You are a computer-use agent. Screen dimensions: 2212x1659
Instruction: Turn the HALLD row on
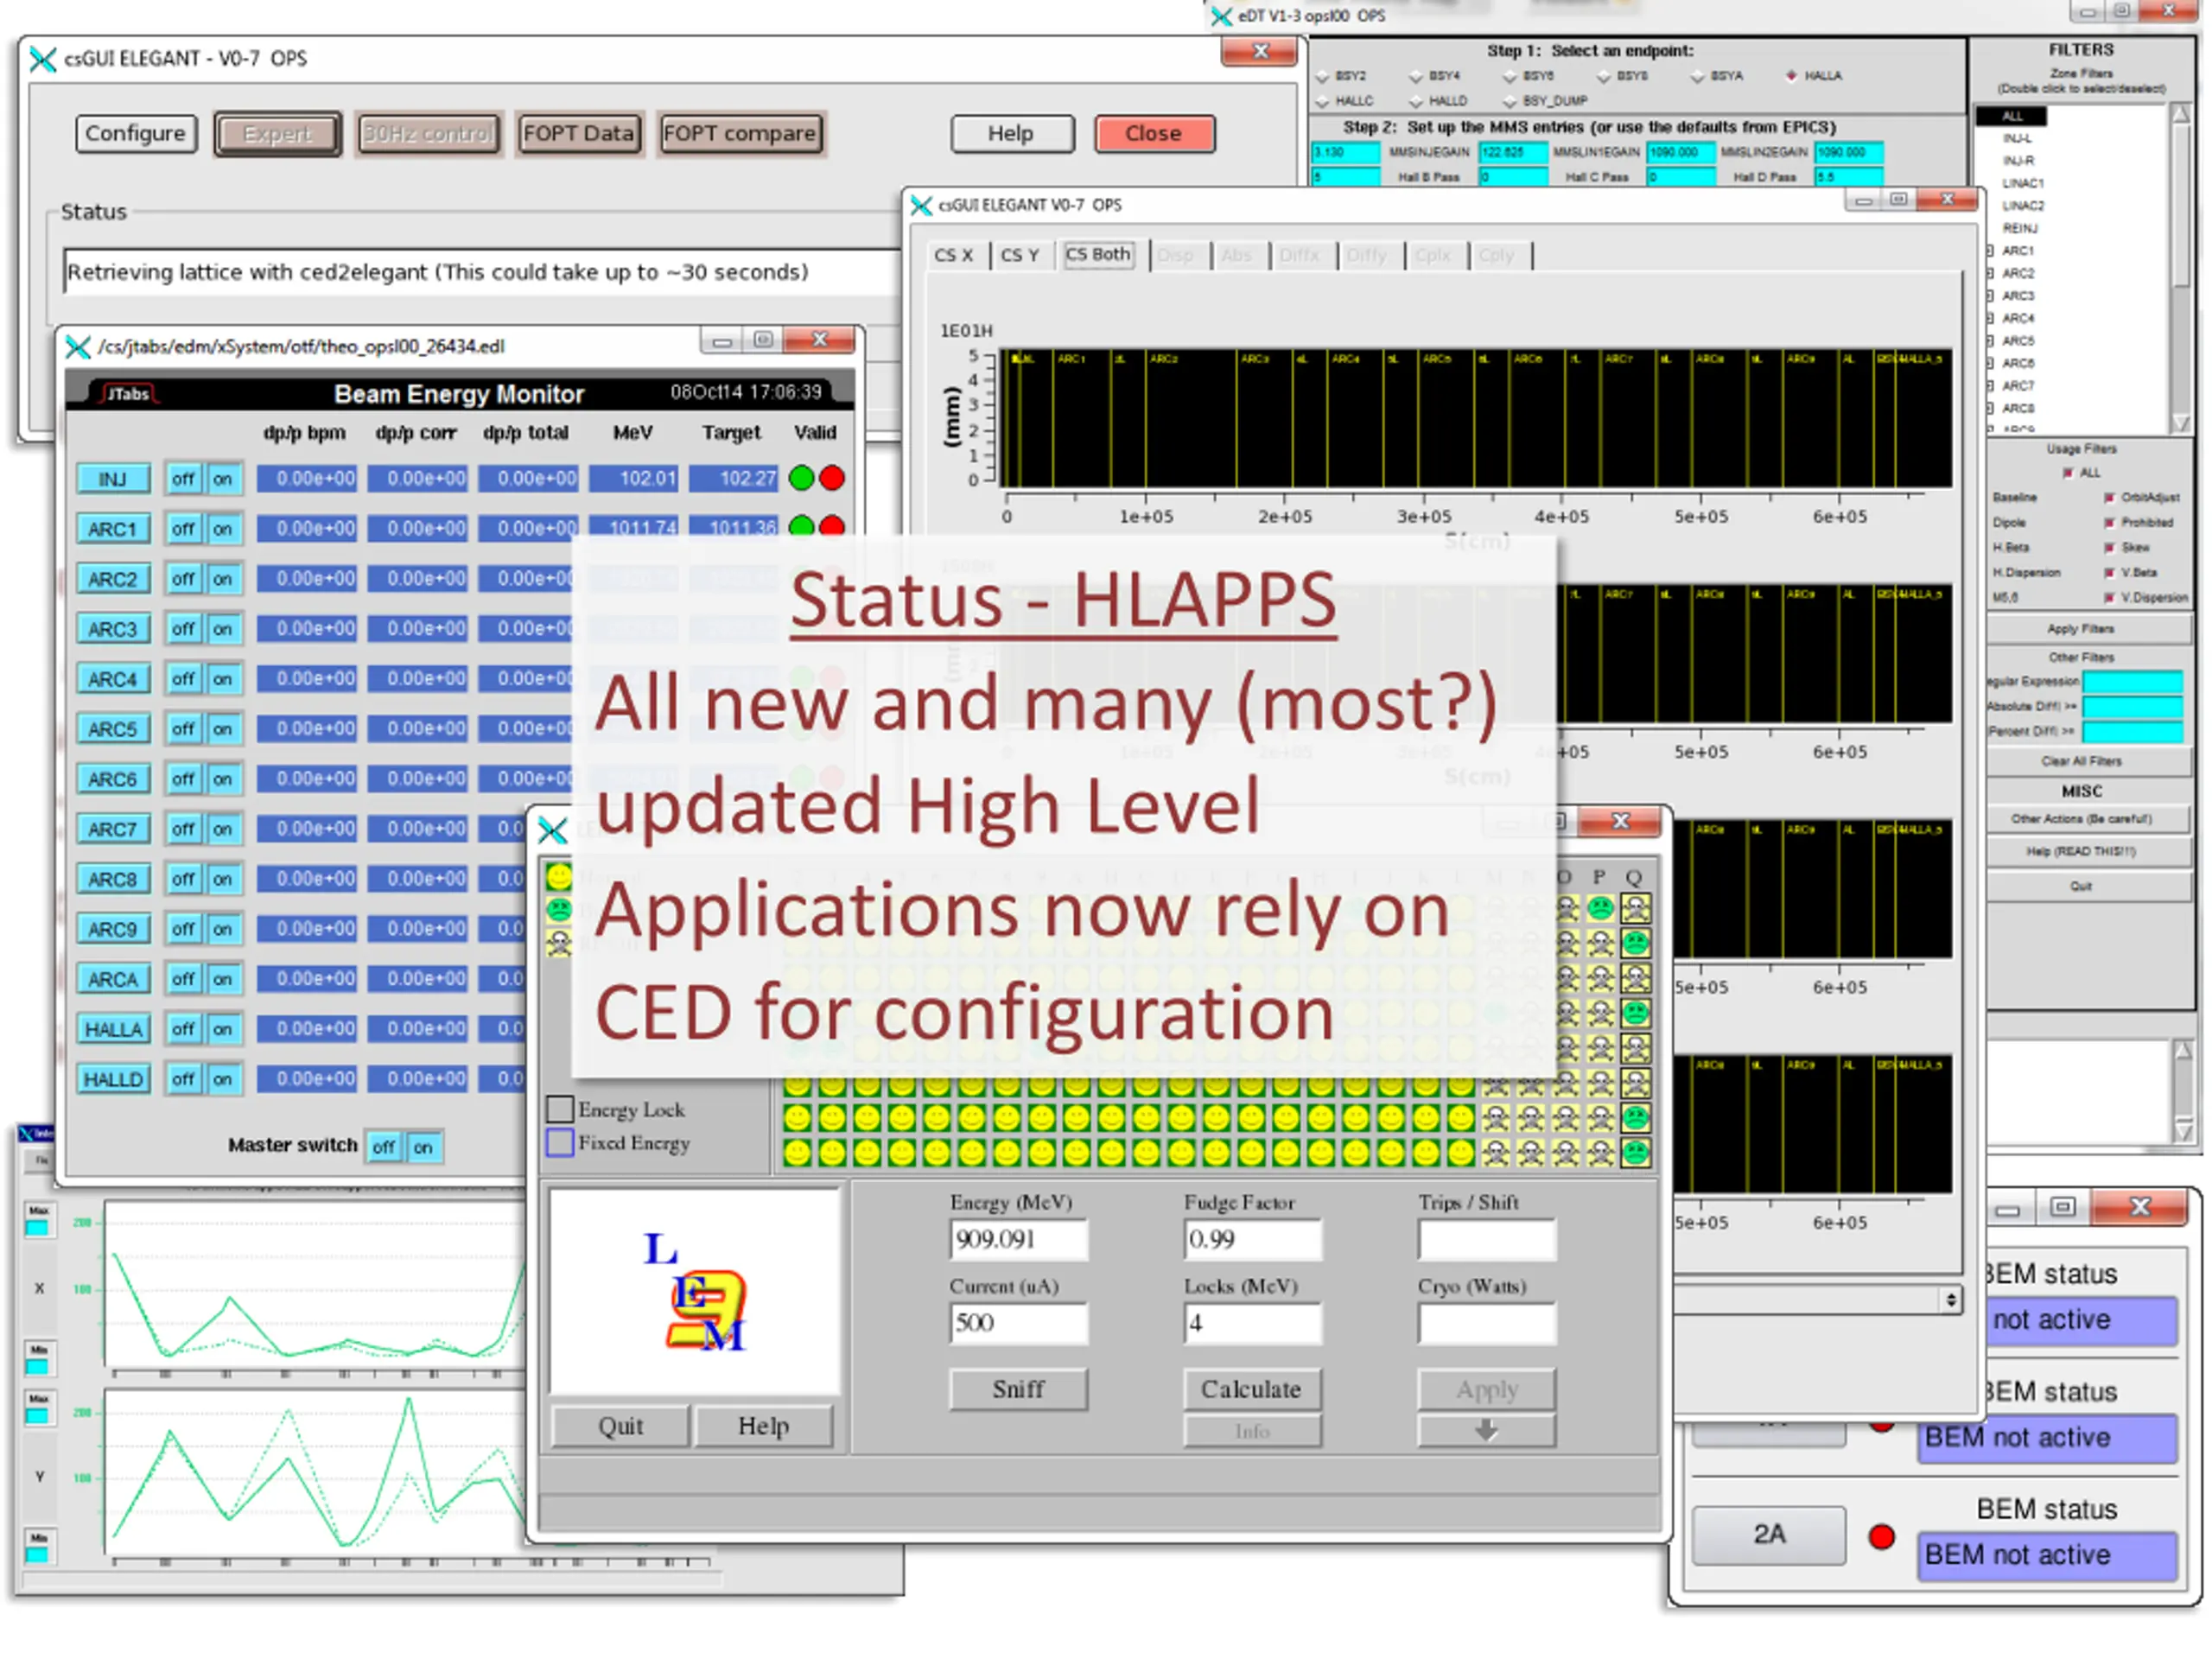click(x=223, y=1080)
